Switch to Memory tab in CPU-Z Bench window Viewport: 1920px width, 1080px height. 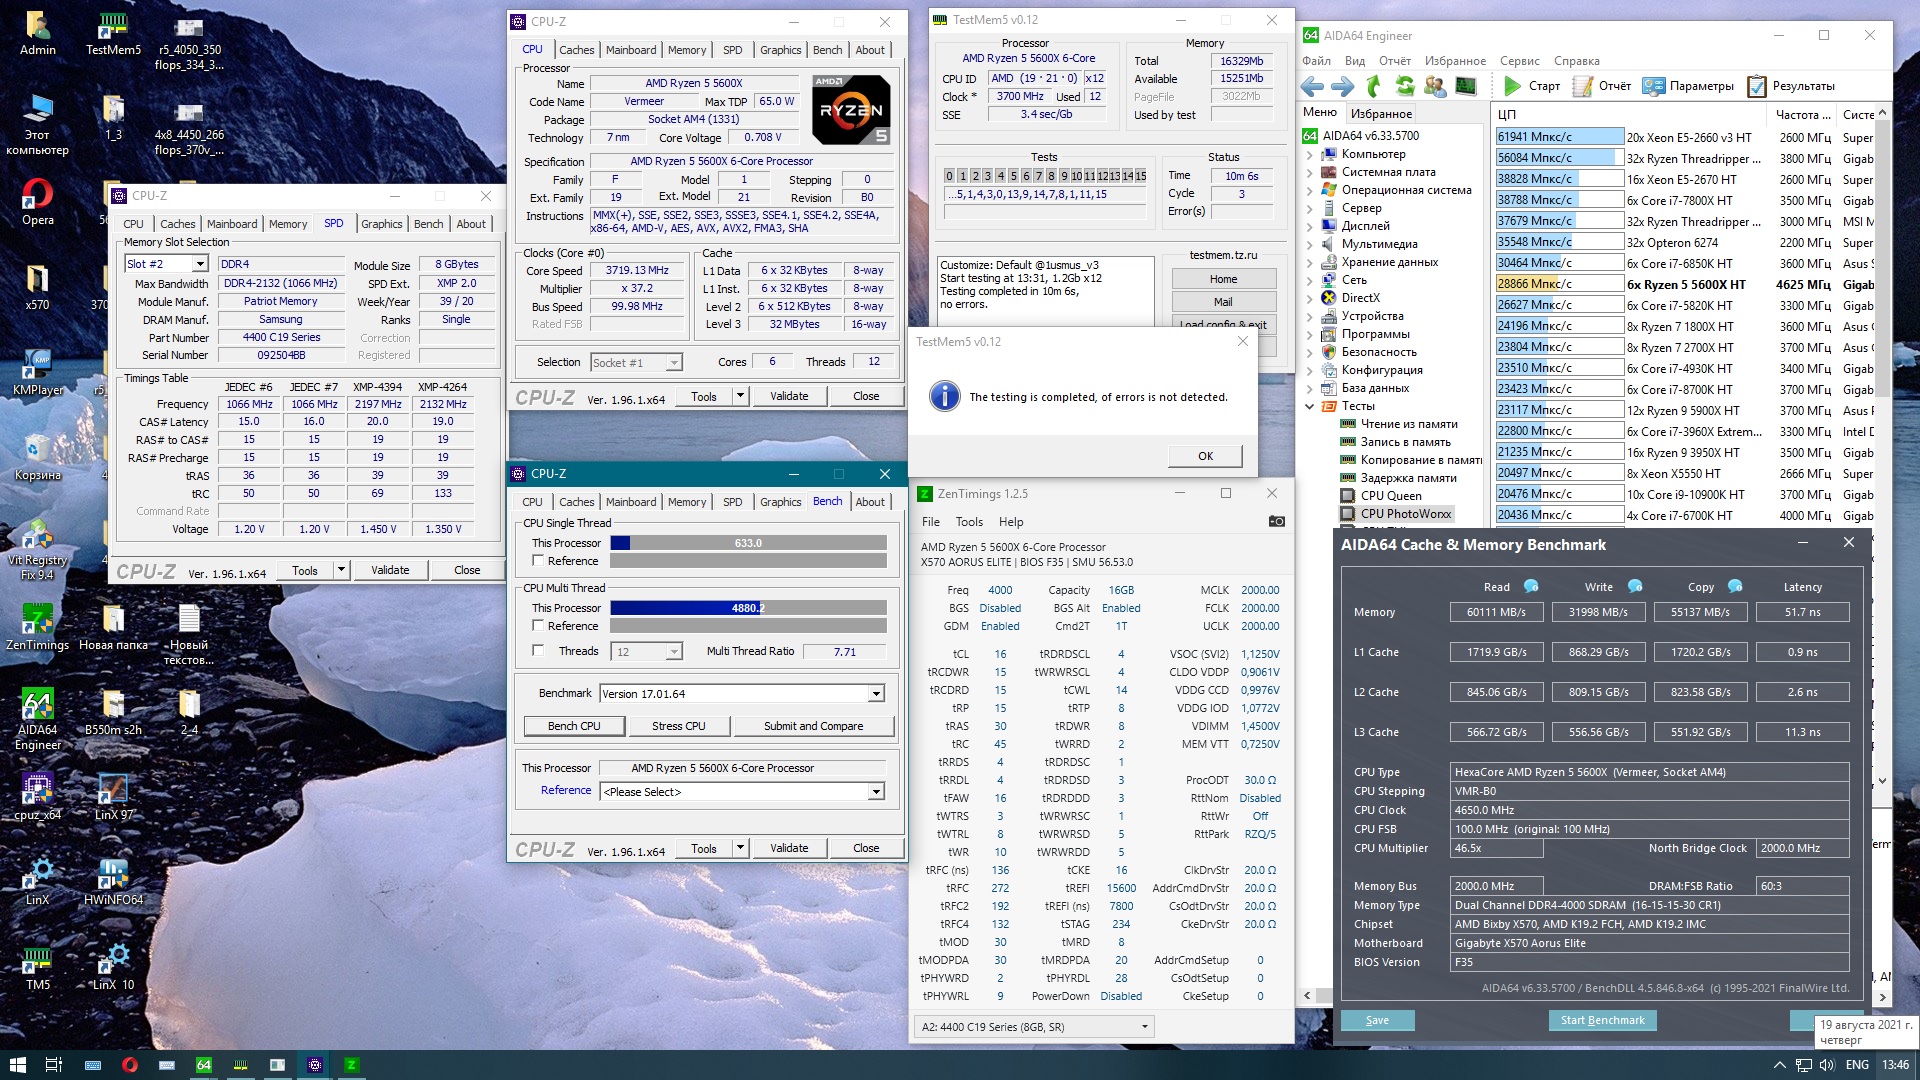click(x=687, y=502)
